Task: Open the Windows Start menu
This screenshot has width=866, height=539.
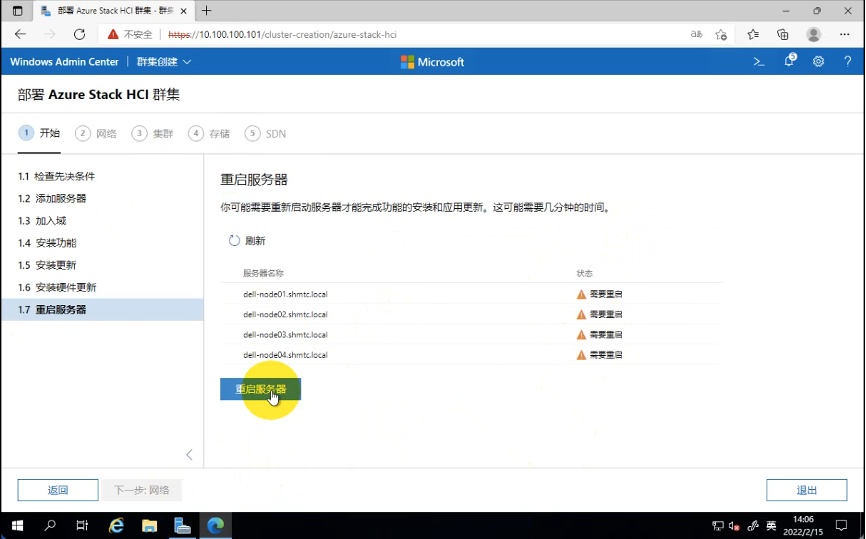Action: click(x=17, y=525)
